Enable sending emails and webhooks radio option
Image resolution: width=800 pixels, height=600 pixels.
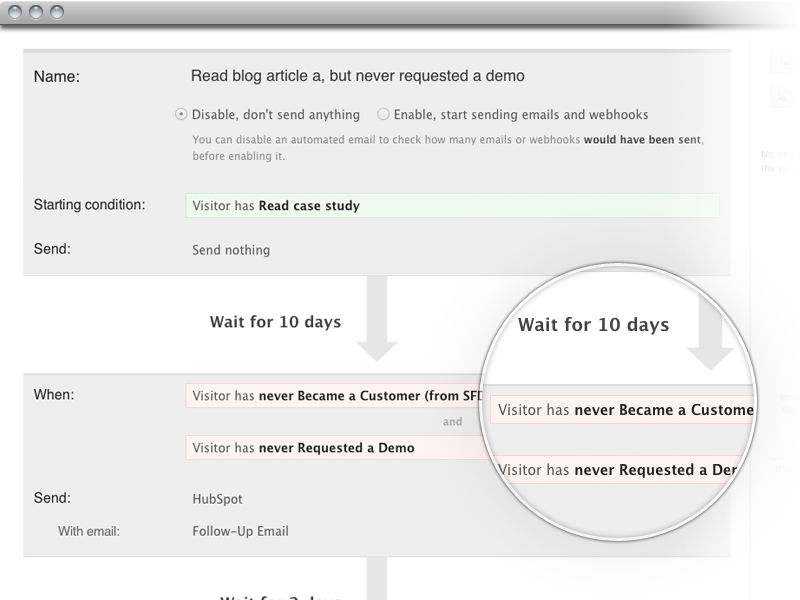(383, 114)
